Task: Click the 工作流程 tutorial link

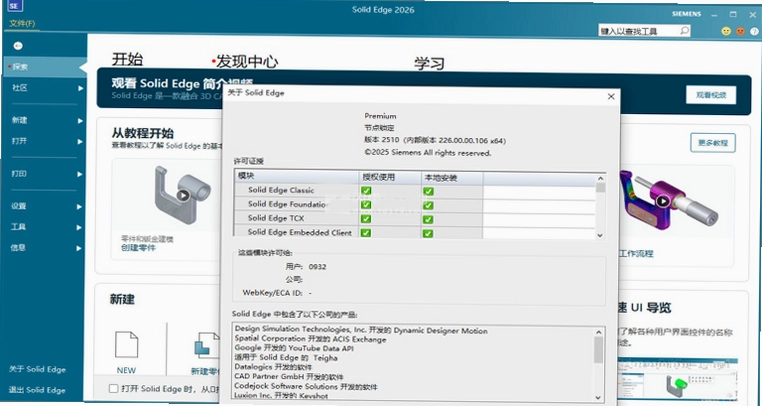Action: (x=636, y=253)
